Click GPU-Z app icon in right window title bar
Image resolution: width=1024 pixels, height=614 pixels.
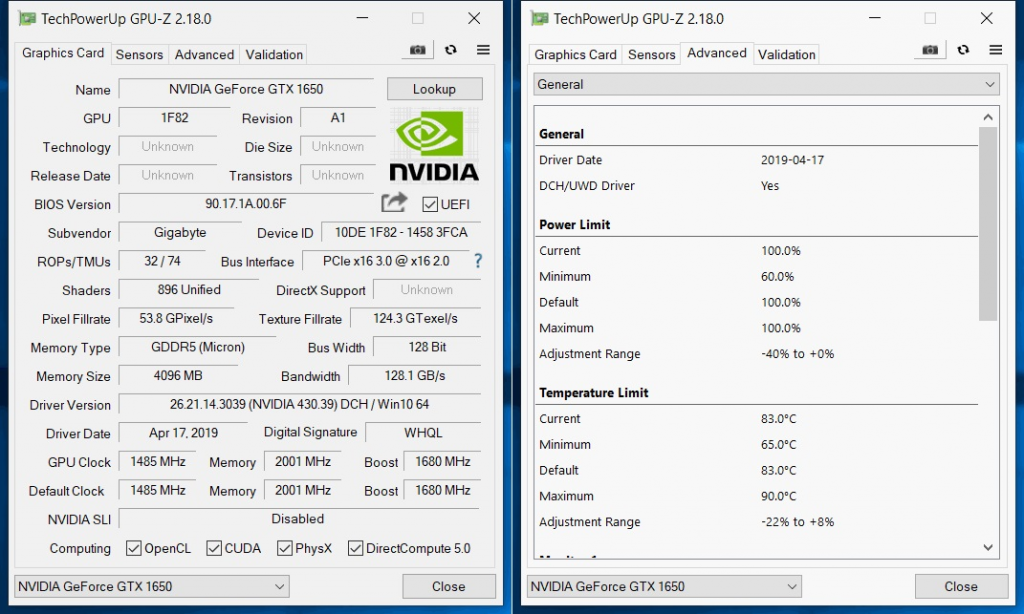pos(539,18)
